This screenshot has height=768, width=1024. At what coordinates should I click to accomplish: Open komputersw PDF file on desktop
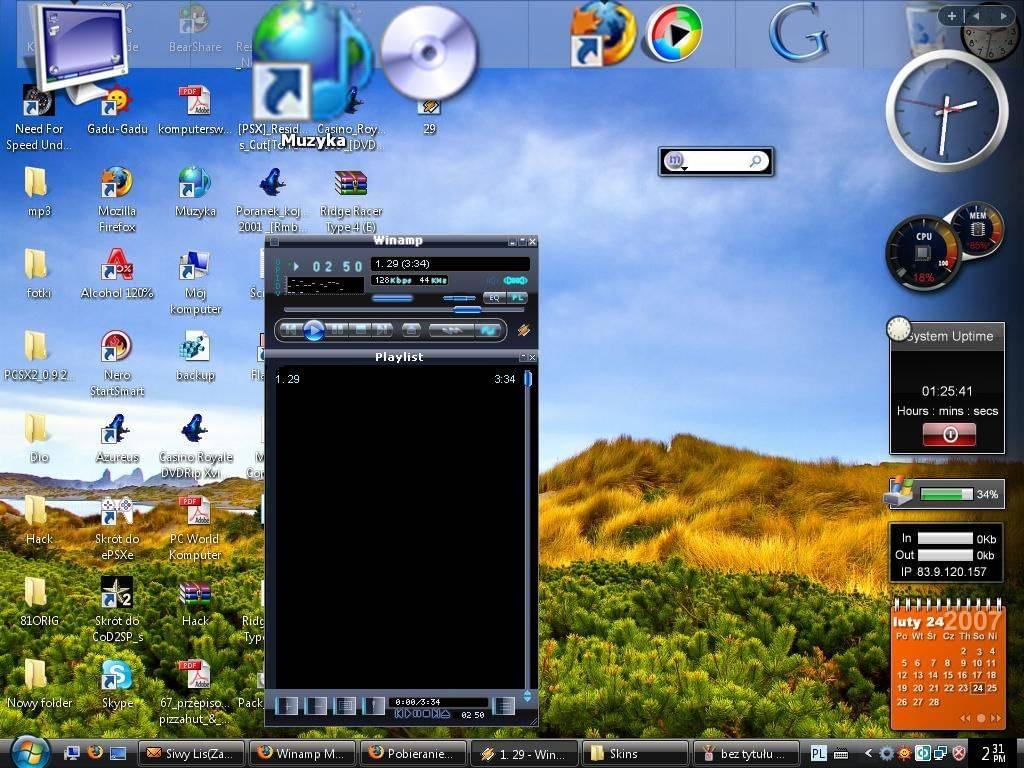pos(195,111)
